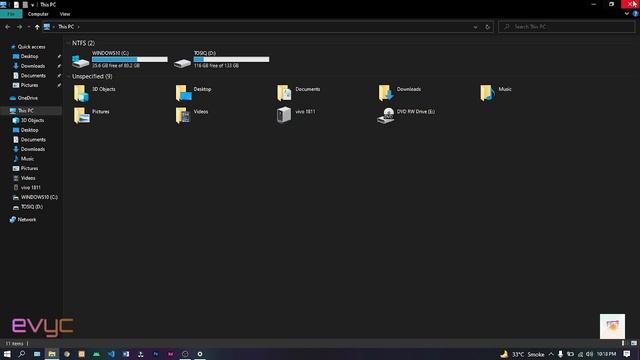The width and height of the screenshot is (640, 360).
Task: Select the vivo 1811 device icon
Action: pyautogui.click(x=284, y=115)
